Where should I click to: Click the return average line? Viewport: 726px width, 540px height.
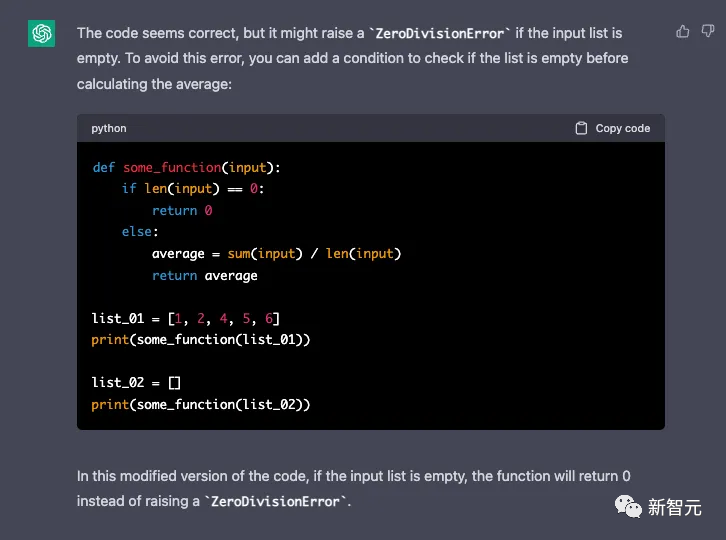coord(204,275)
